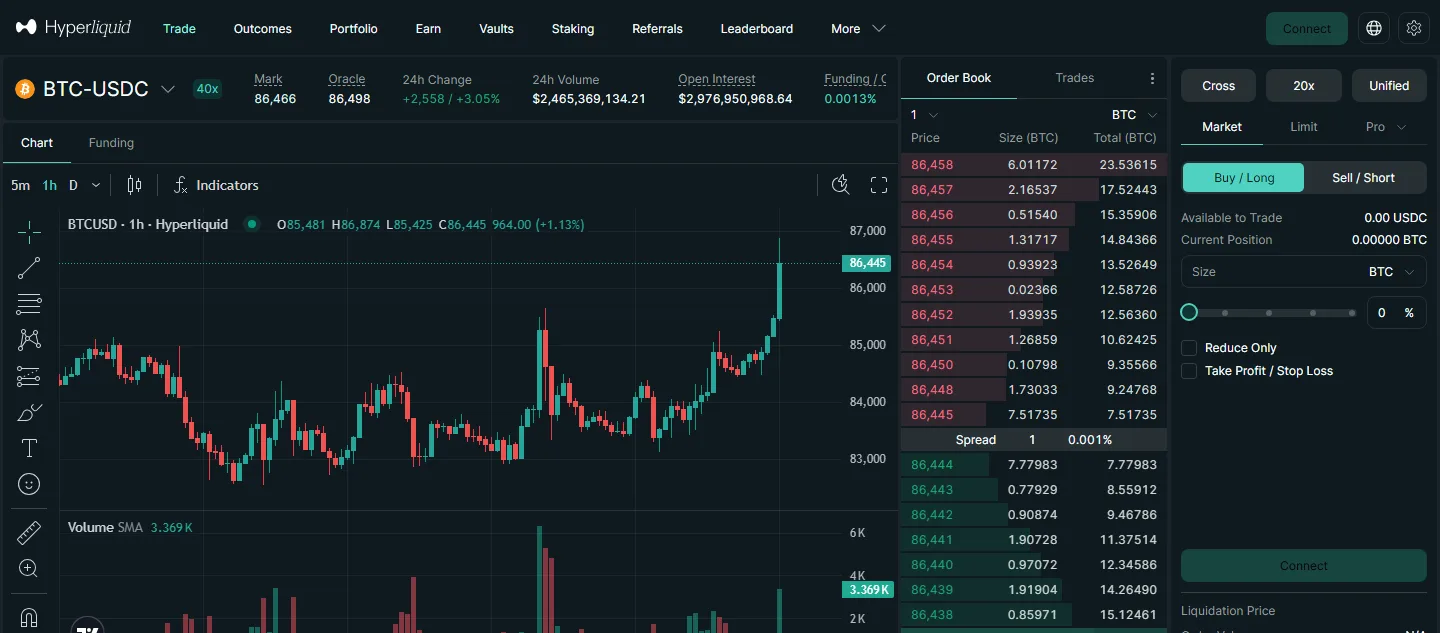
Task: Click the Bitcoin coin icon
Action: click(x=25, y=89)
